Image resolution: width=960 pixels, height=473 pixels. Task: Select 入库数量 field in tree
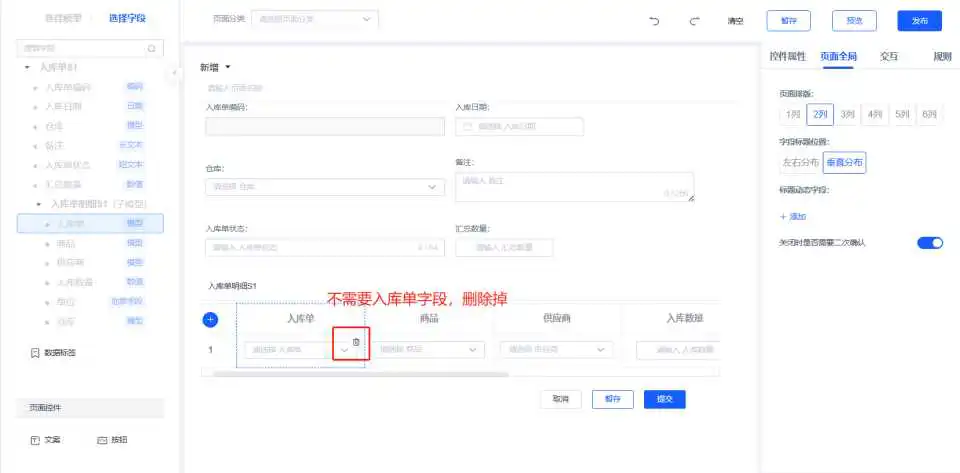click(x=90, y=282)
